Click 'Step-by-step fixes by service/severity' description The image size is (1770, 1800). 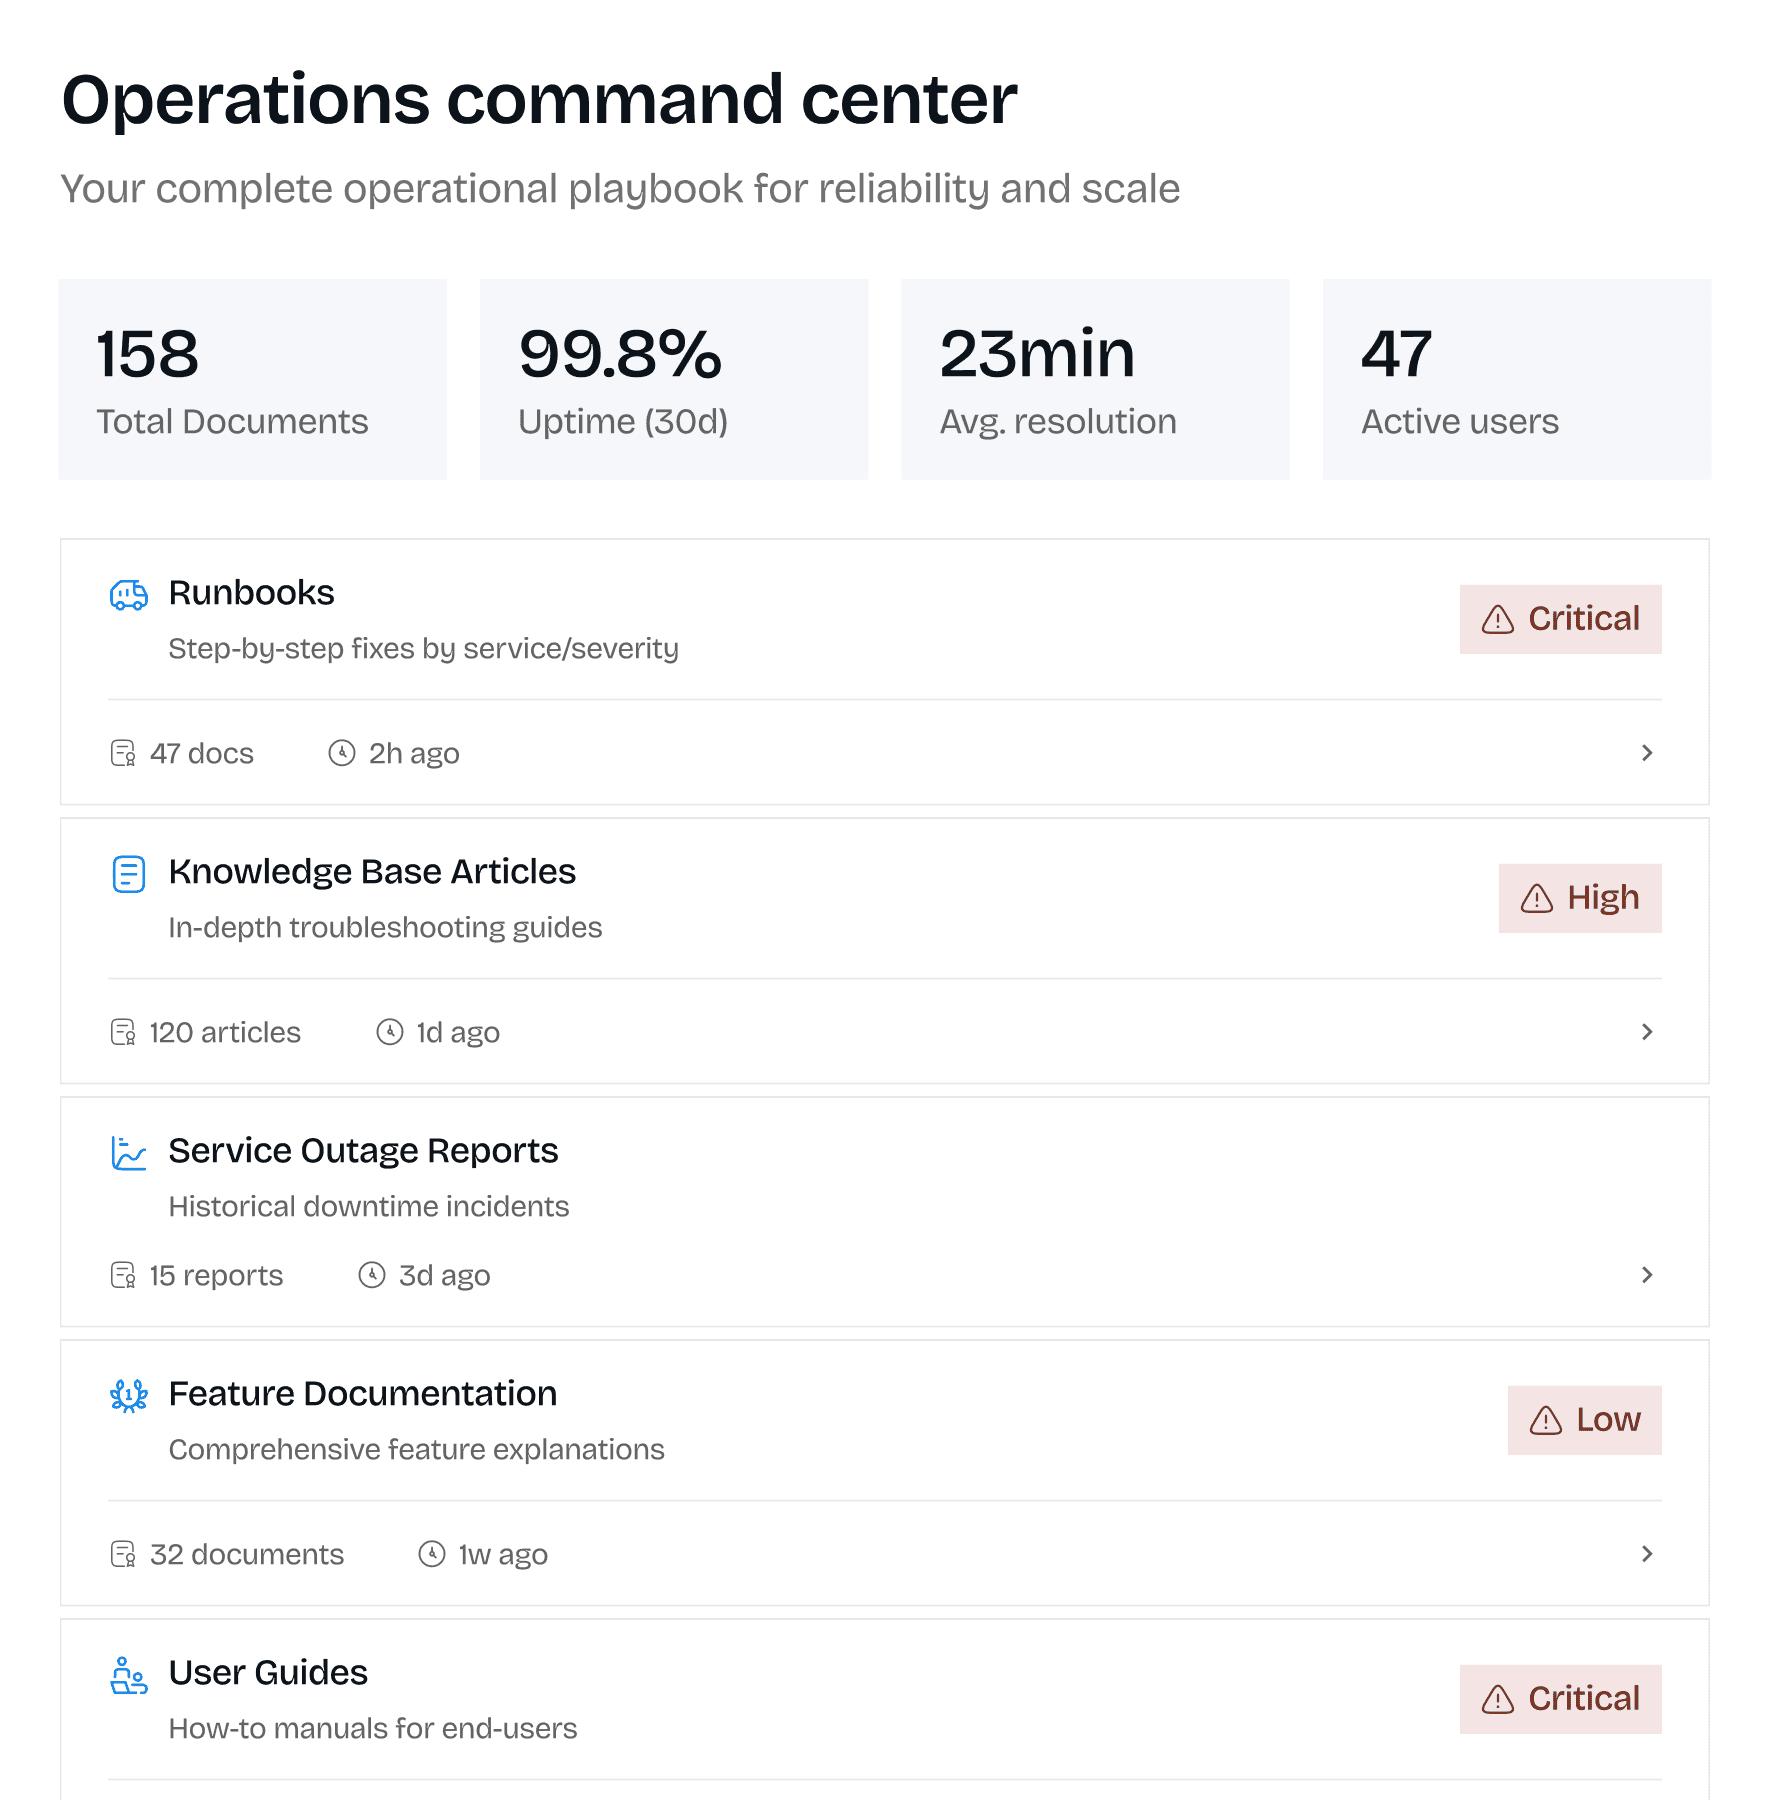423,649
